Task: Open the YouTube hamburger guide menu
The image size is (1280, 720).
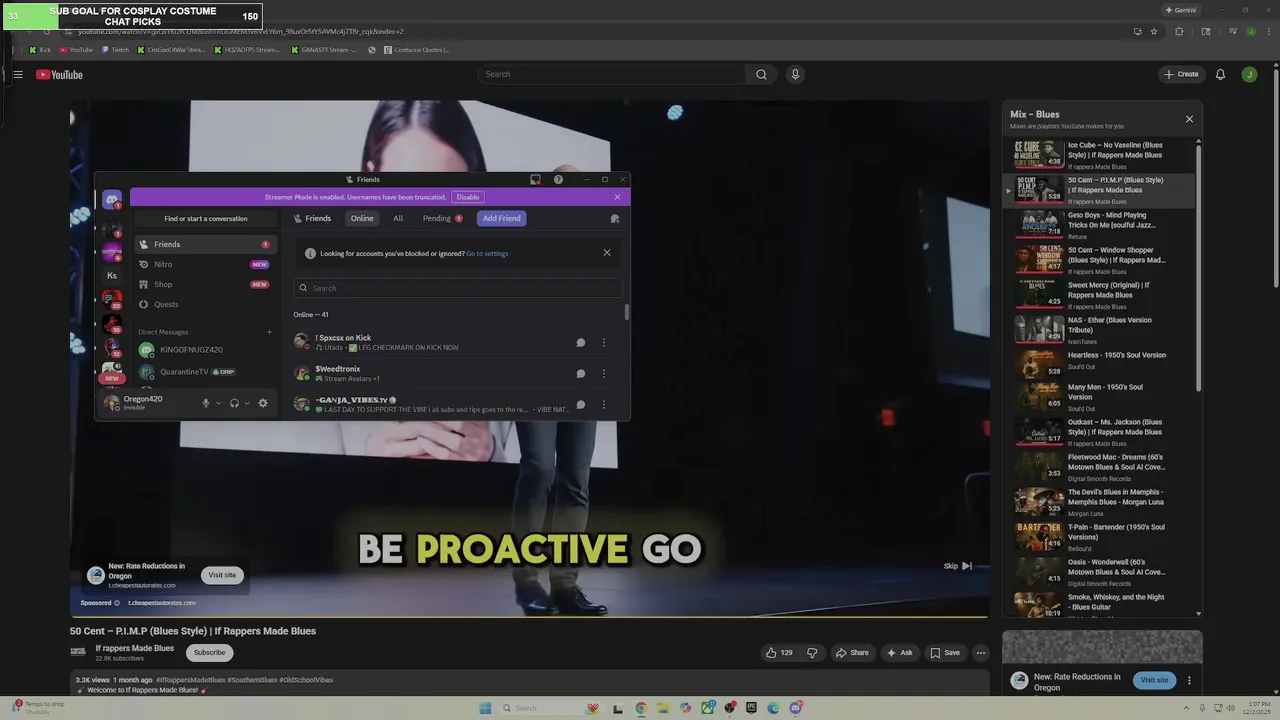Action: click(18, 74)
